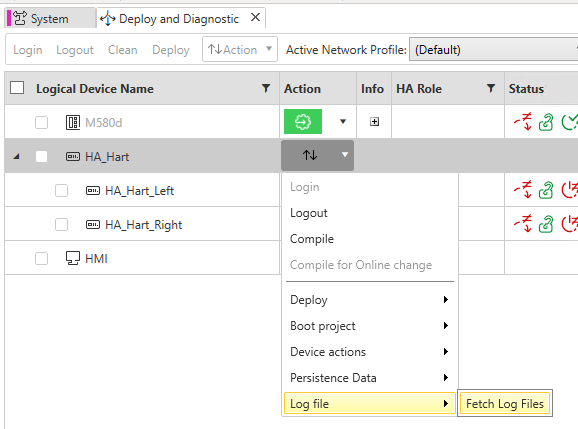Image resolution: width=578 pixels, height=429 pixels.
Task: Expand the Device actions submenu
Action: pyautogui.click(x=370, y=352)
